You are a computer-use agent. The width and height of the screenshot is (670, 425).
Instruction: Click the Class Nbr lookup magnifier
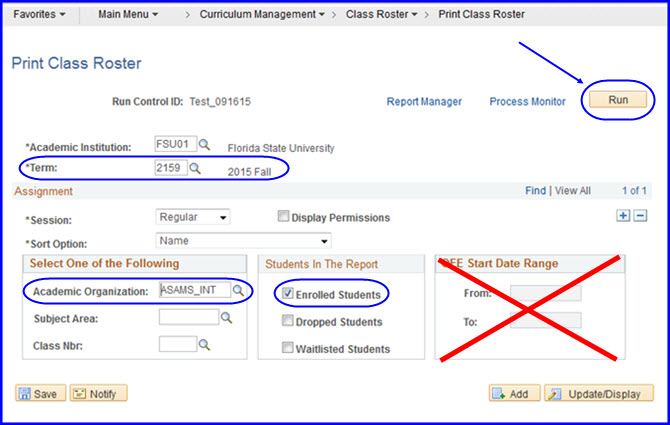pyautogui.click(x=204, y=344)
